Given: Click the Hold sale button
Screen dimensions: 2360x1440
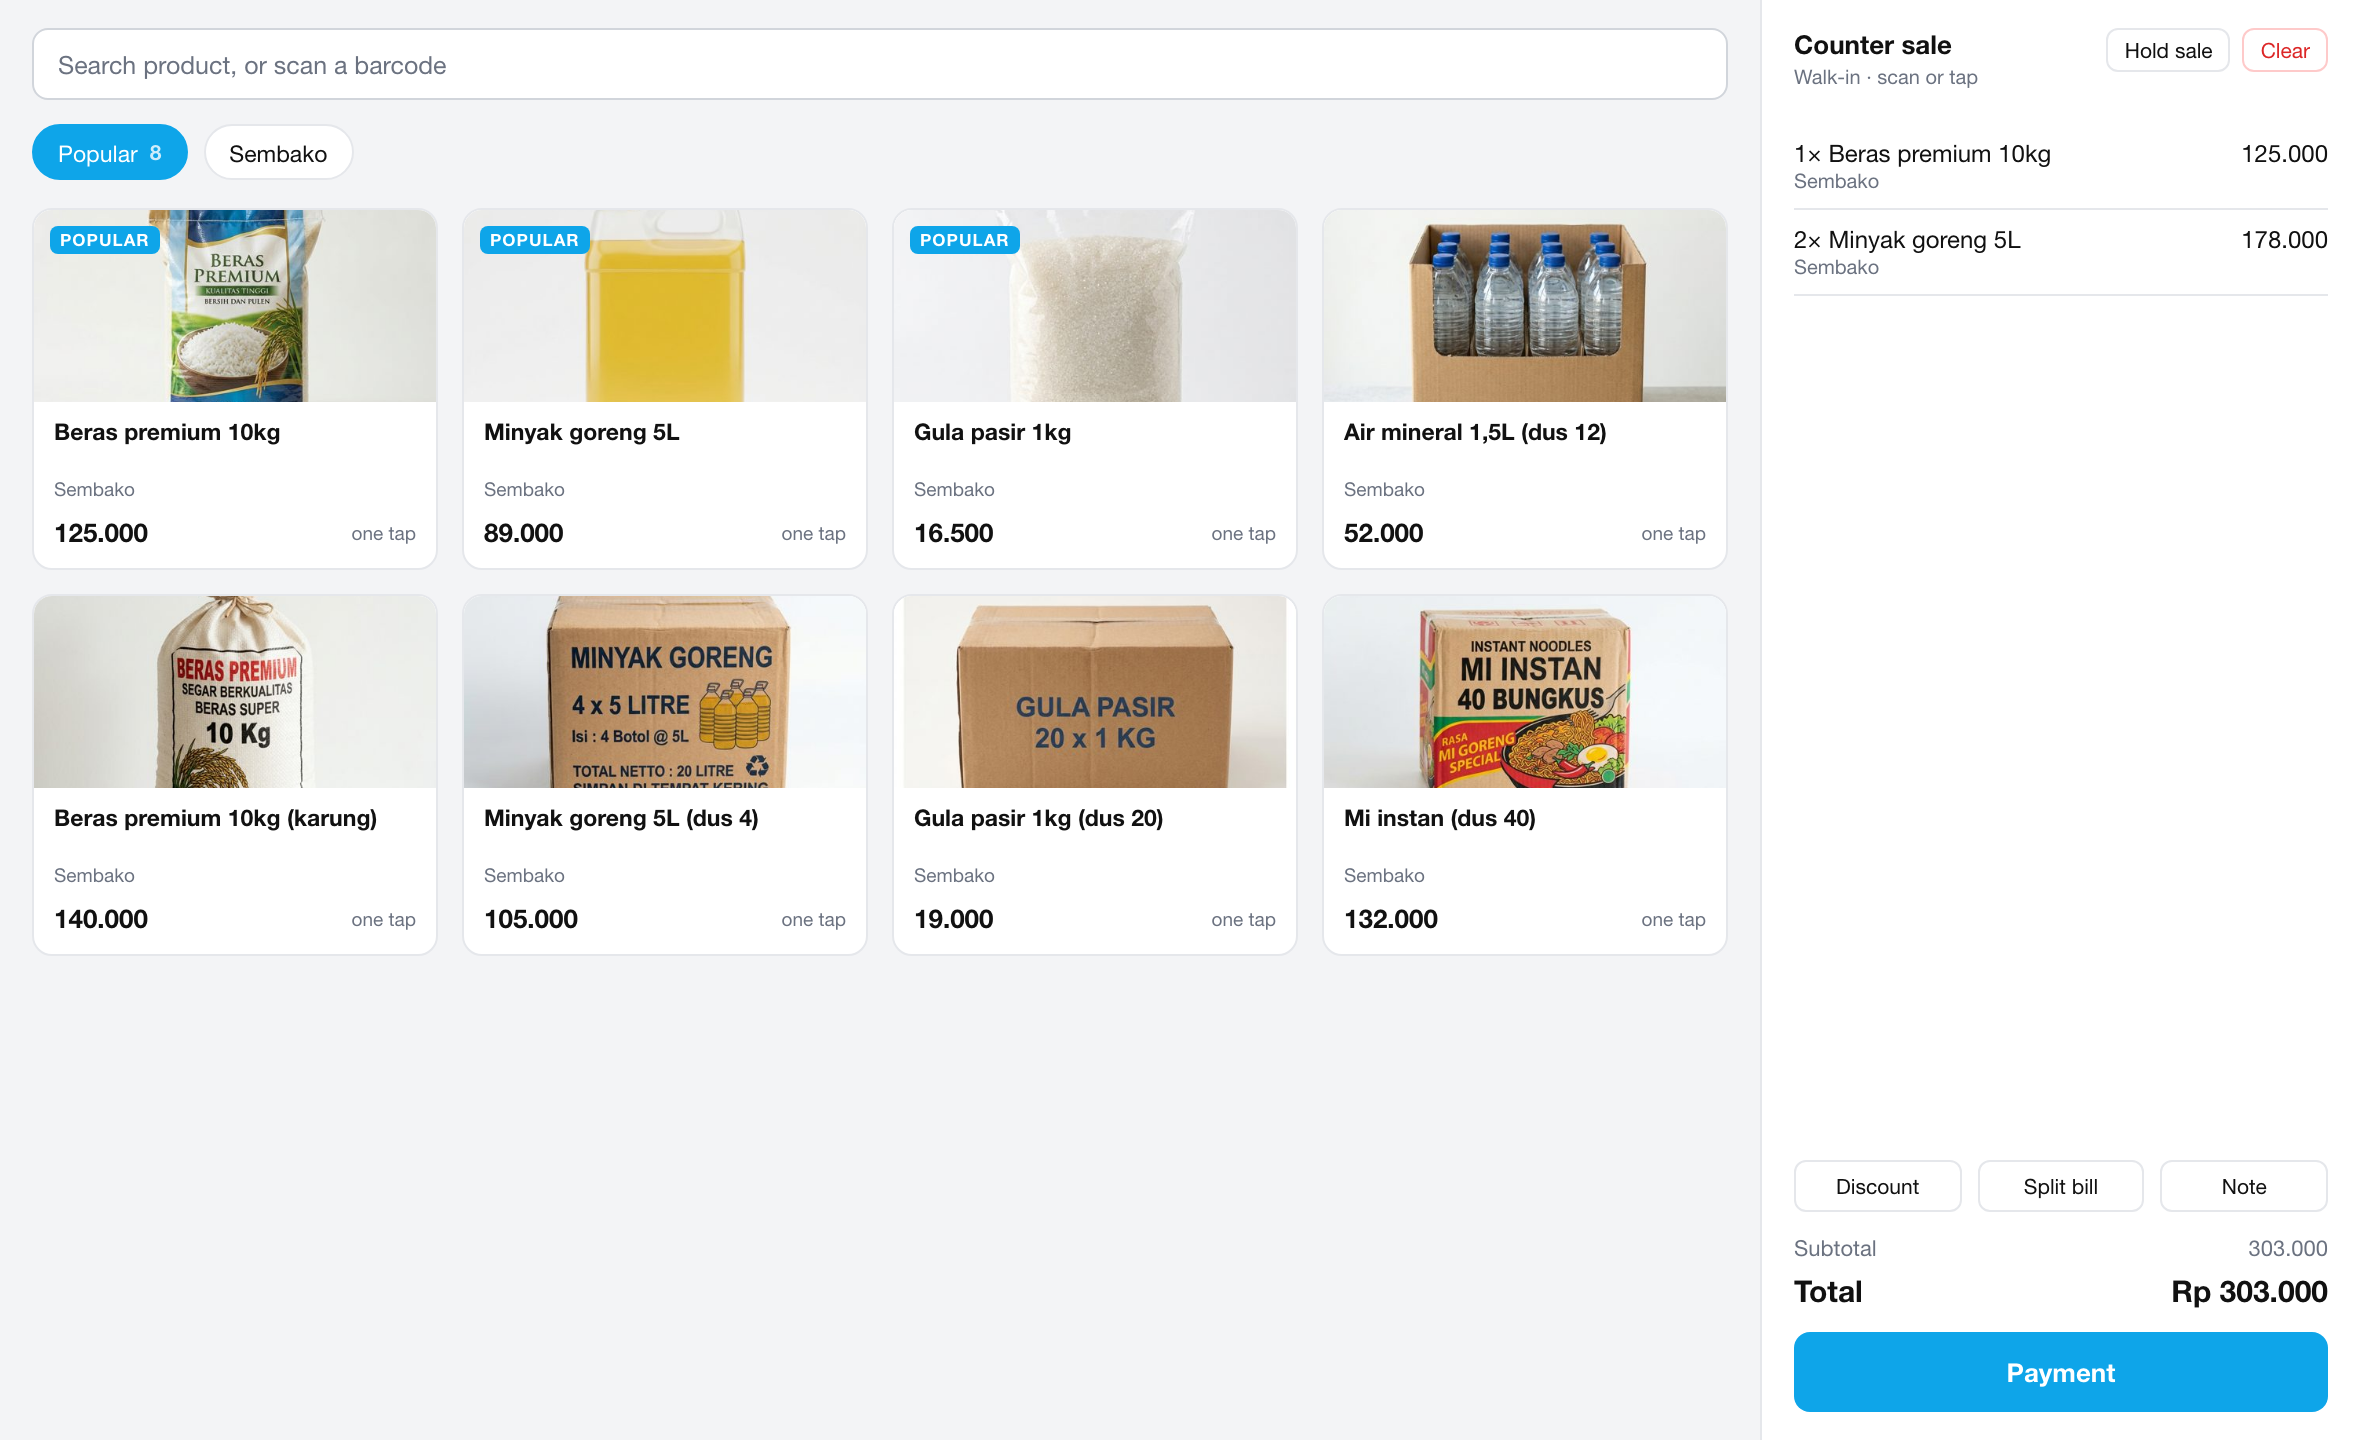Looking at the screenshot, I should (2168, 51).
